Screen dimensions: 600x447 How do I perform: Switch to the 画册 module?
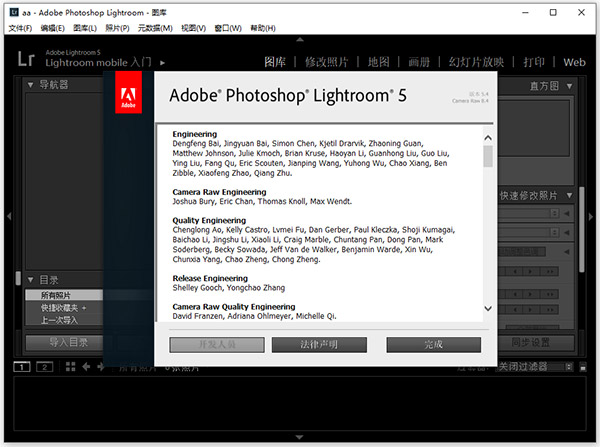(419, 62)
